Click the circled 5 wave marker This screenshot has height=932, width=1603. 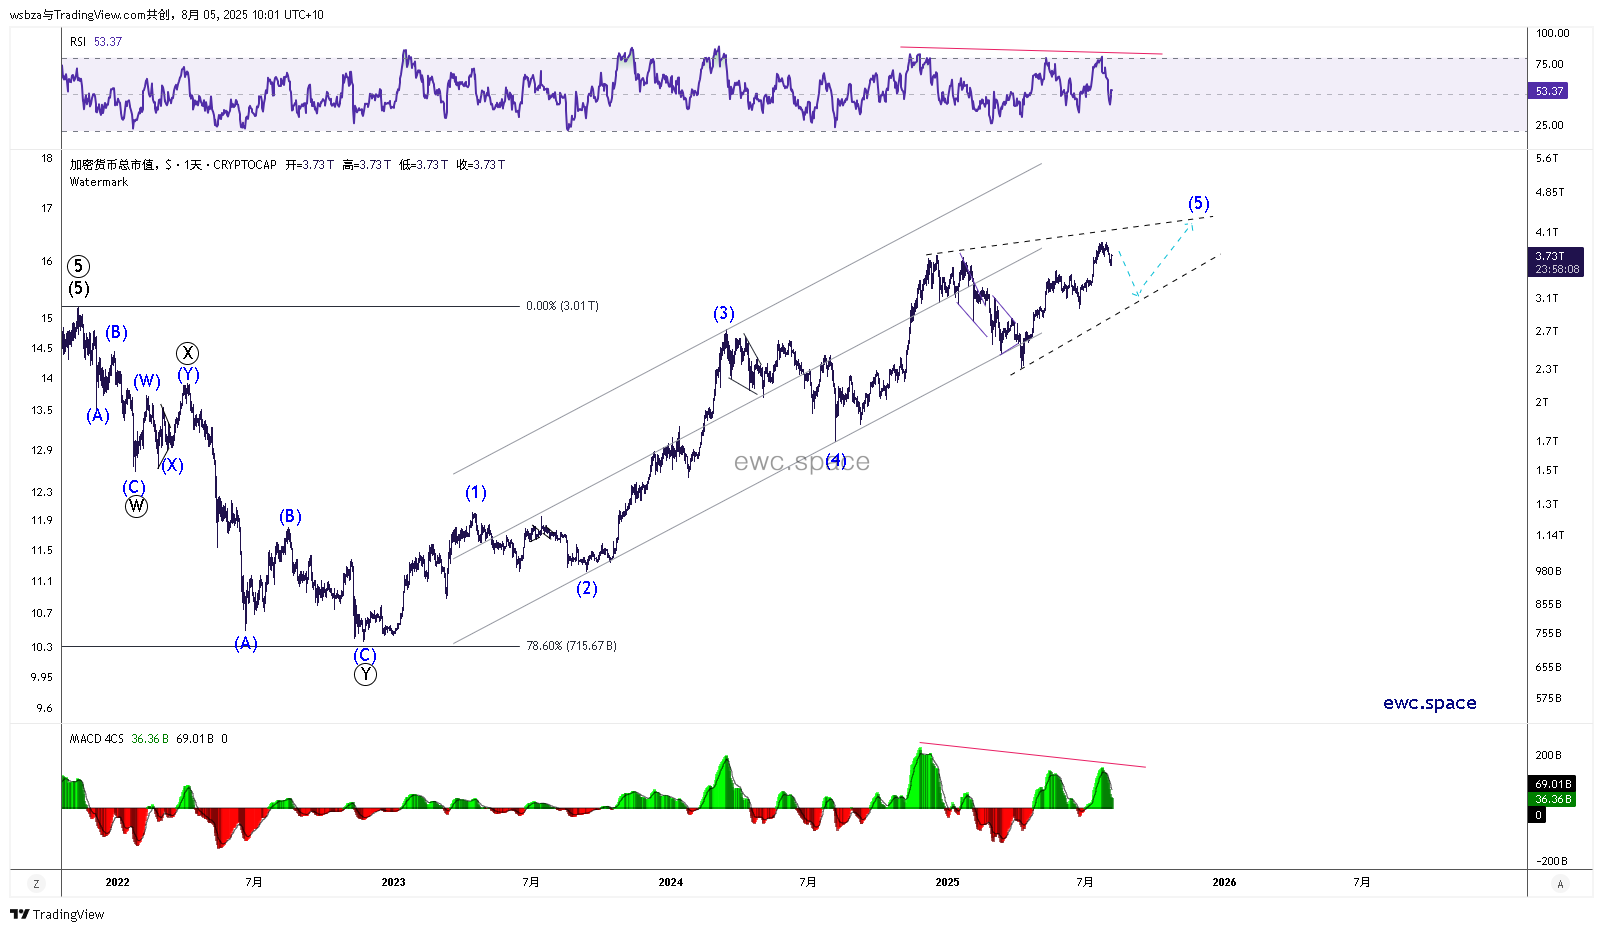(78, 266)
